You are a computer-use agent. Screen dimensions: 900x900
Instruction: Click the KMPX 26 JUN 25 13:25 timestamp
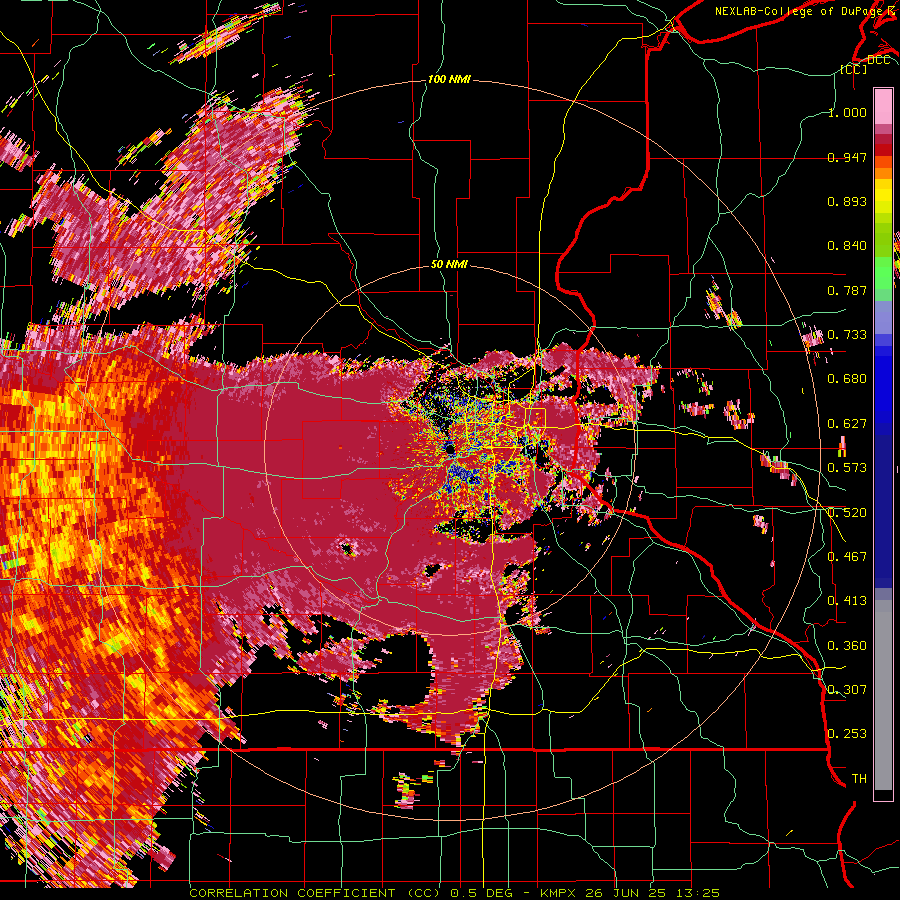click(630, 893)
